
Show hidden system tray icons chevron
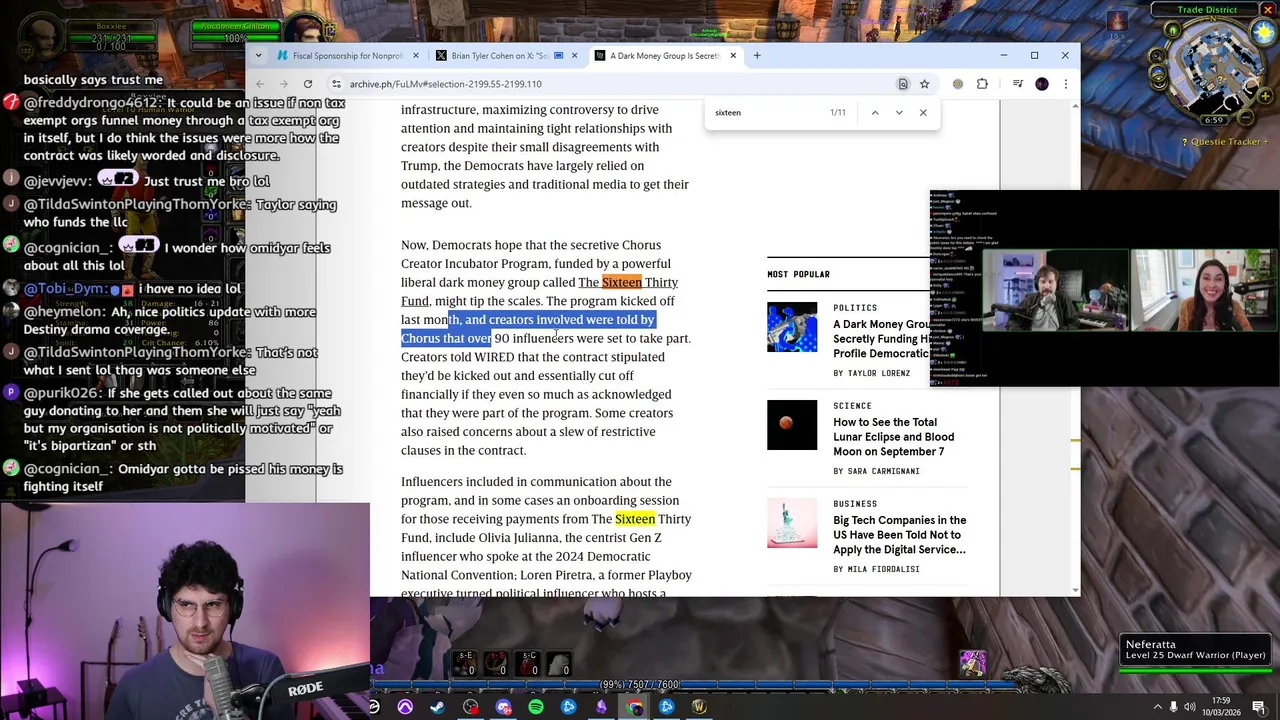[1158, 707]
